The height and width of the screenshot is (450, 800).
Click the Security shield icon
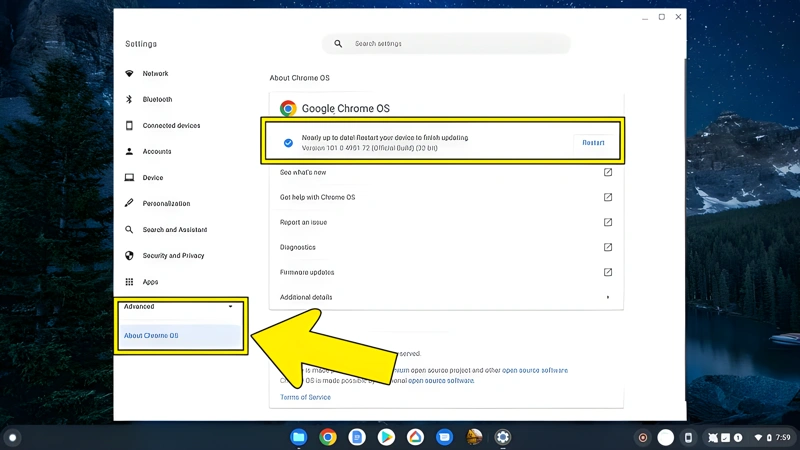129,256
